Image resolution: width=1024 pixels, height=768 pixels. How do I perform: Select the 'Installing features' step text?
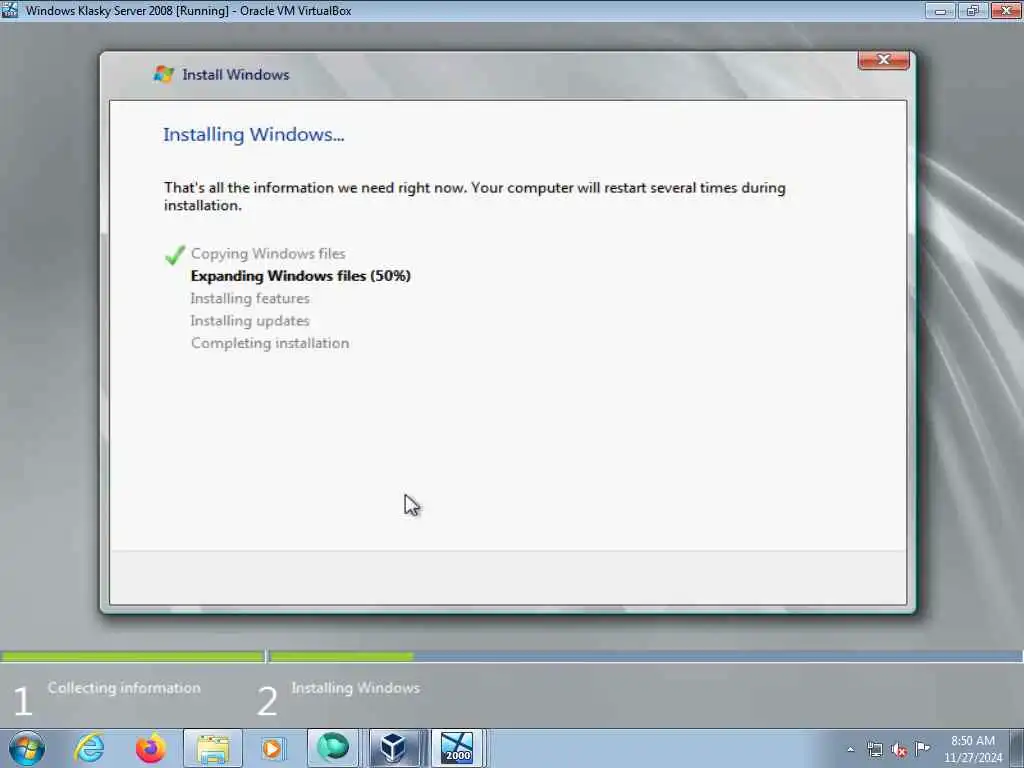click(250, 298)
